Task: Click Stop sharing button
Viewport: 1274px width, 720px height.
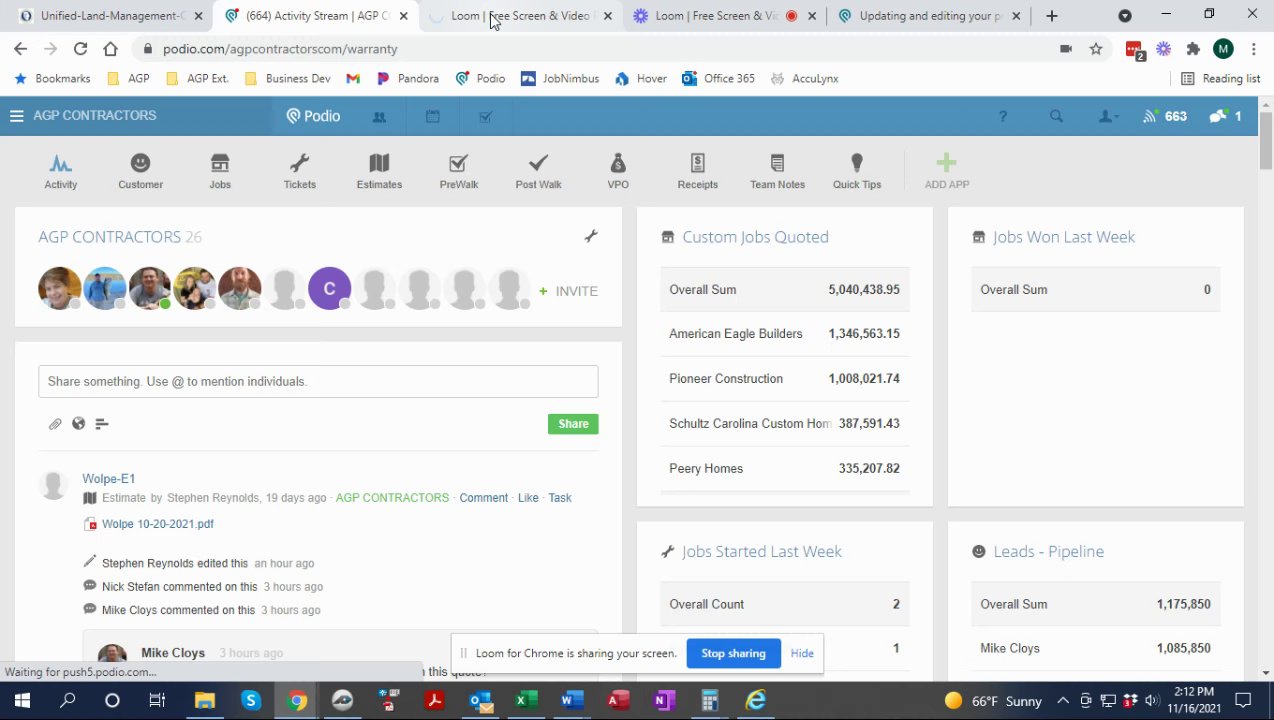Action: pos(733,653)
